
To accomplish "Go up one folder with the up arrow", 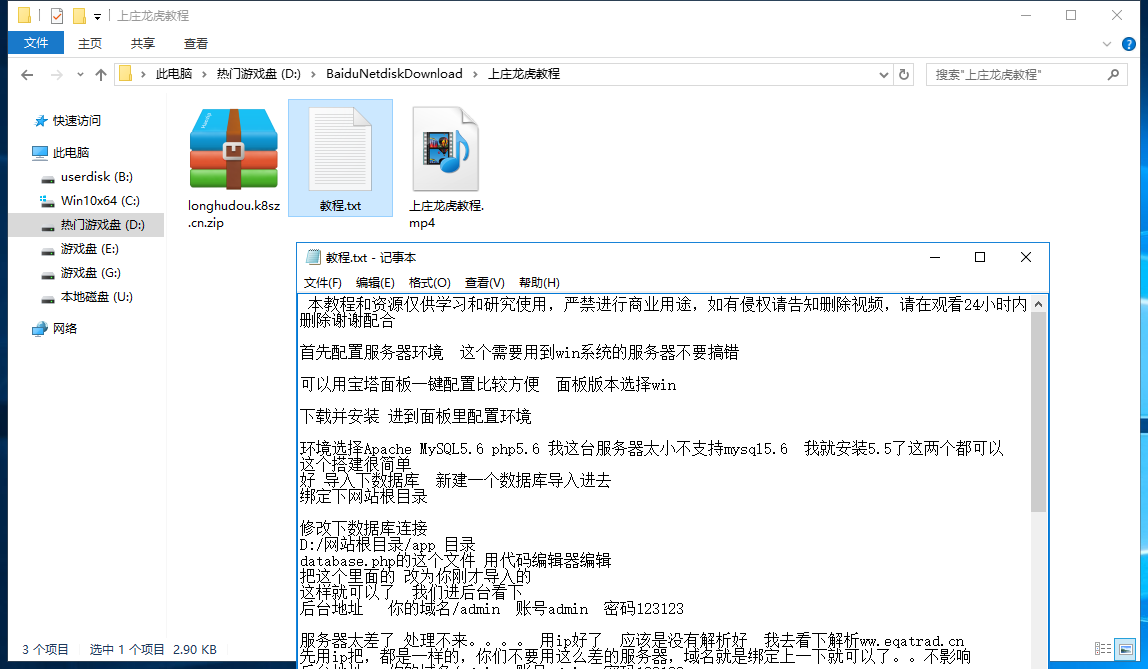I will point(101,75).
